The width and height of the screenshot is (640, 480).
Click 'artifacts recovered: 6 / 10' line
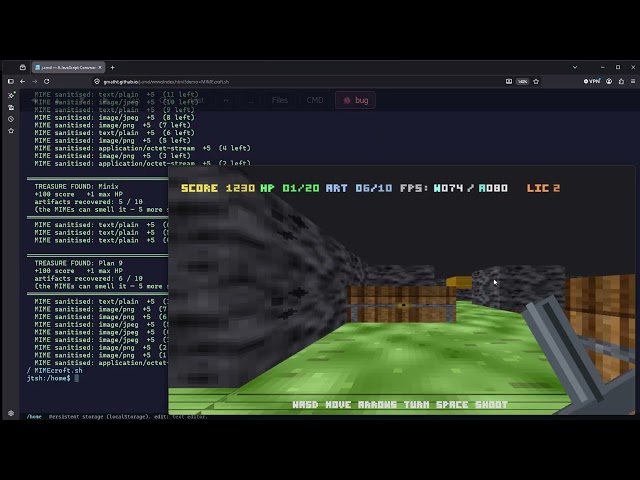pyautogui.click(x=89, y=278)
